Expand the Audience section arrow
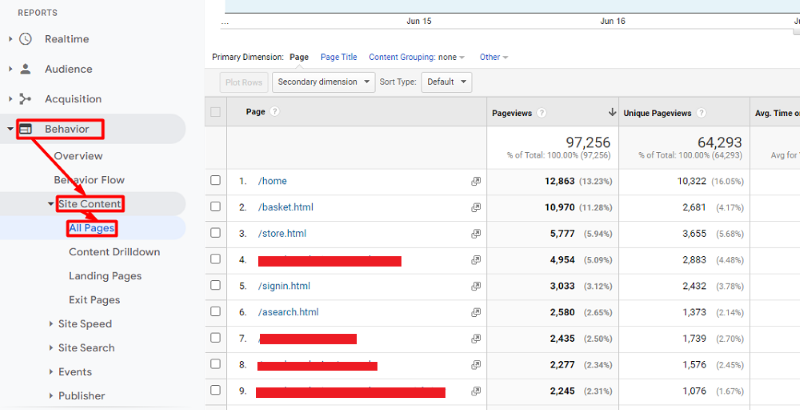Image resolution: width=800 pixels, height=410 pixels. 10,69
